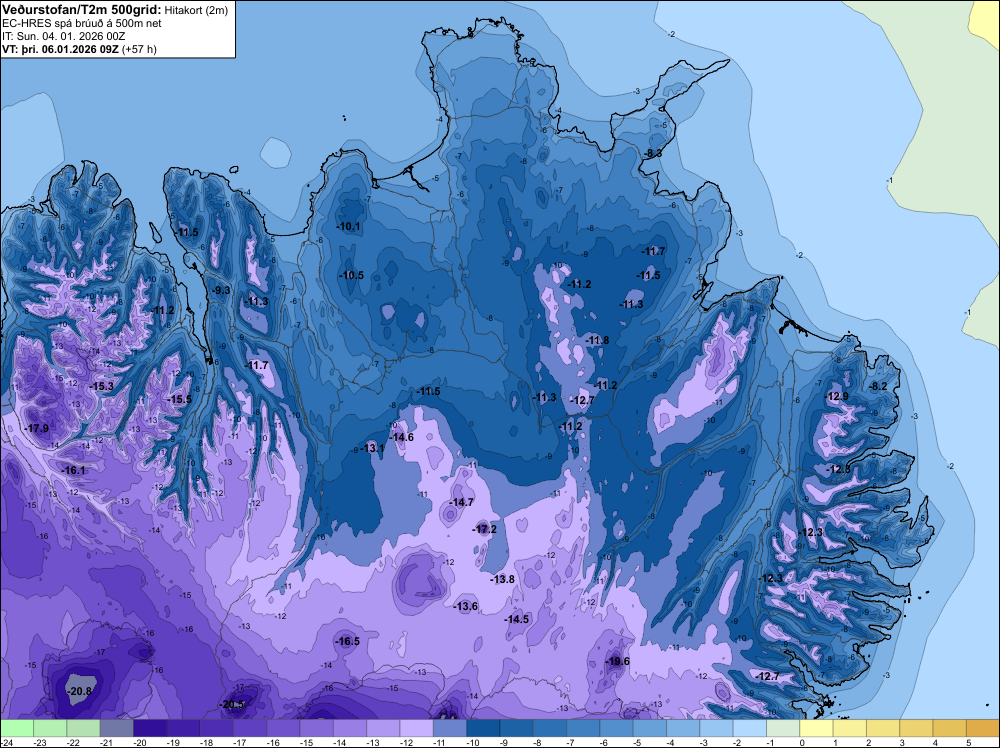Click the map title 'Veðurstofan/T2m 500grid:'
The width and height of the screenshot is (1000, 748).
pos(81,9)
